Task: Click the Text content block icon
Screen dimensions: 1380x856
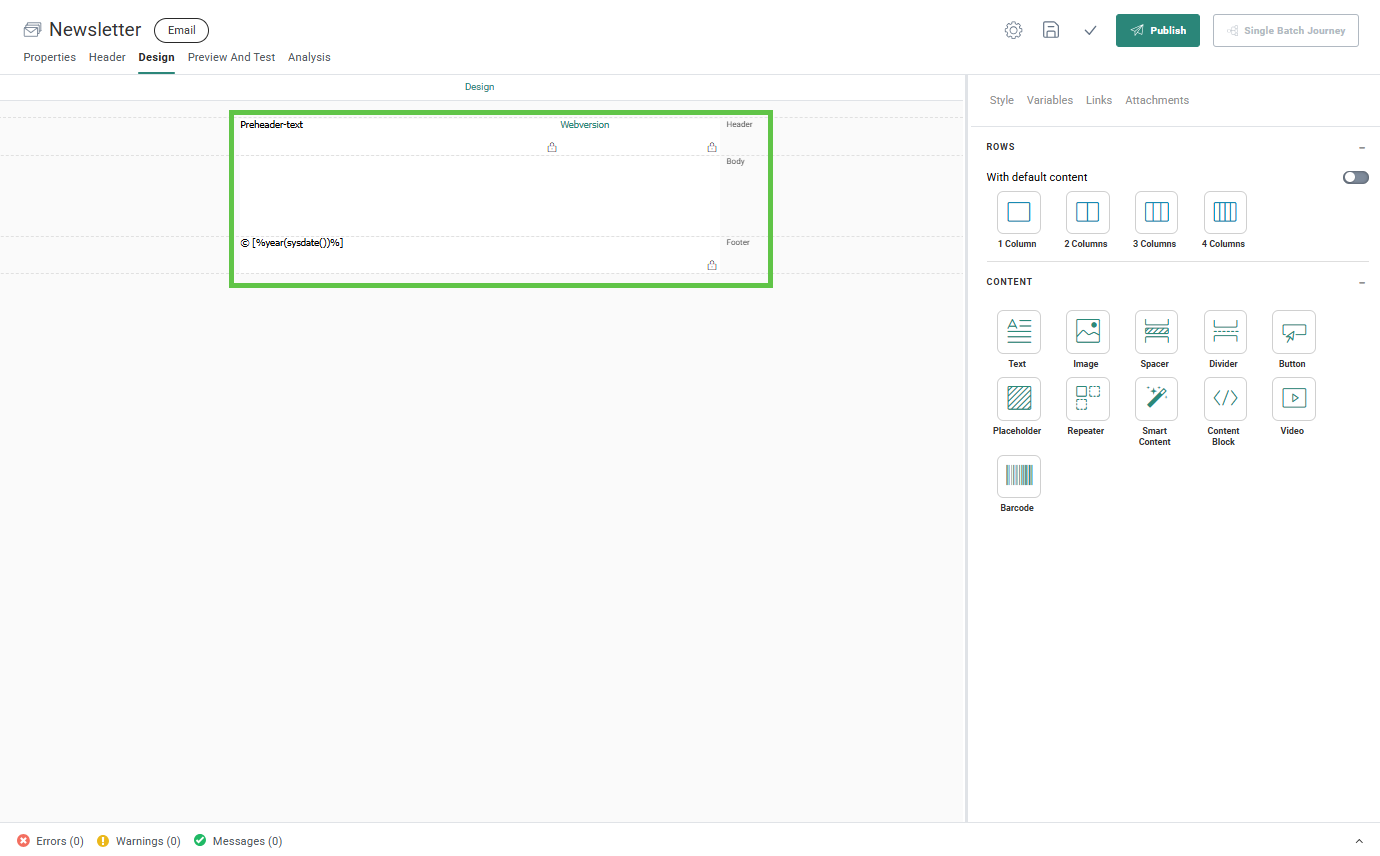Action: point(1018,332)
